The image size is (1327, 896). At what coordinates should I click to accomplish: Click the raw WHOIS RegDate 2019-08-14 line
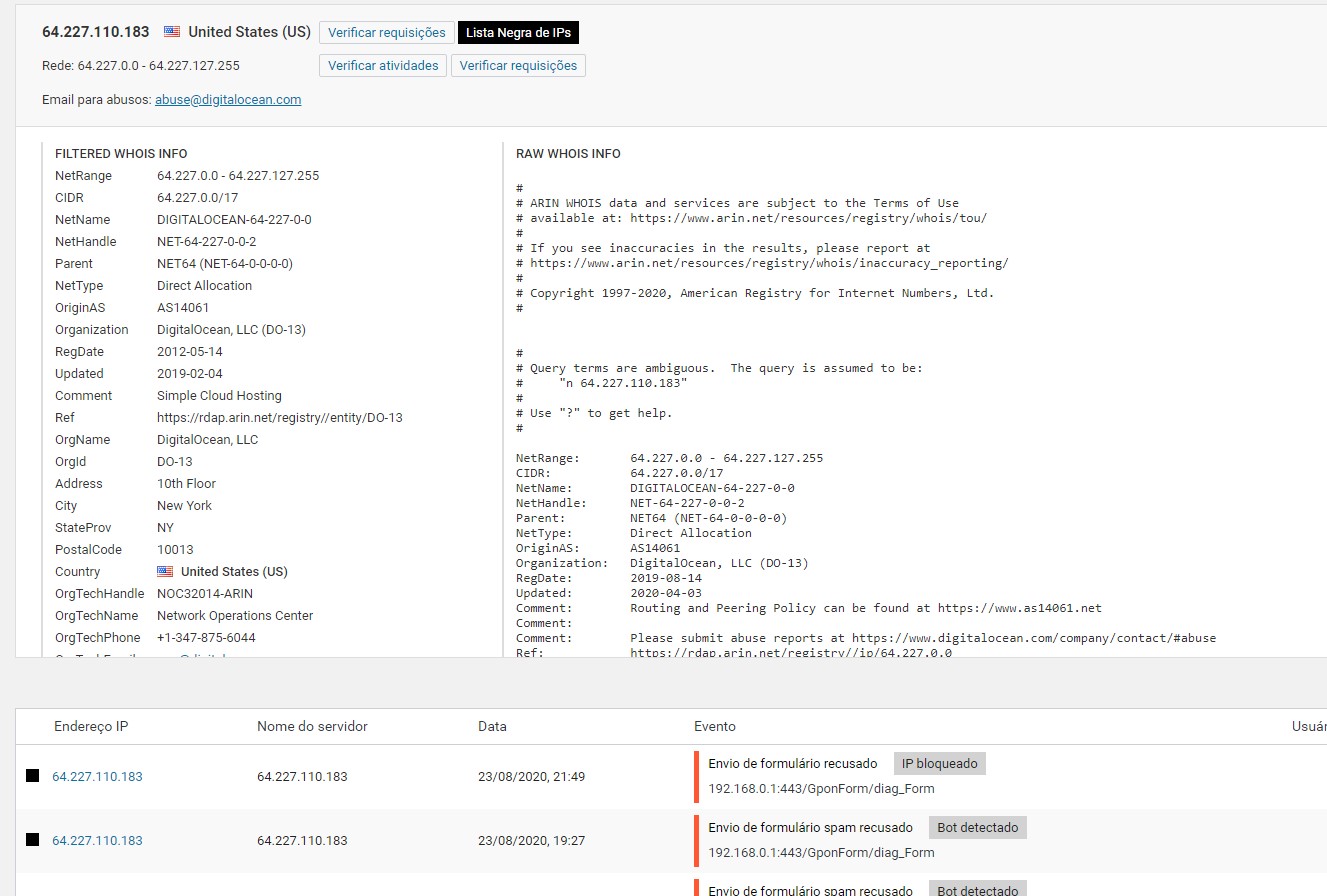[609, 579]
